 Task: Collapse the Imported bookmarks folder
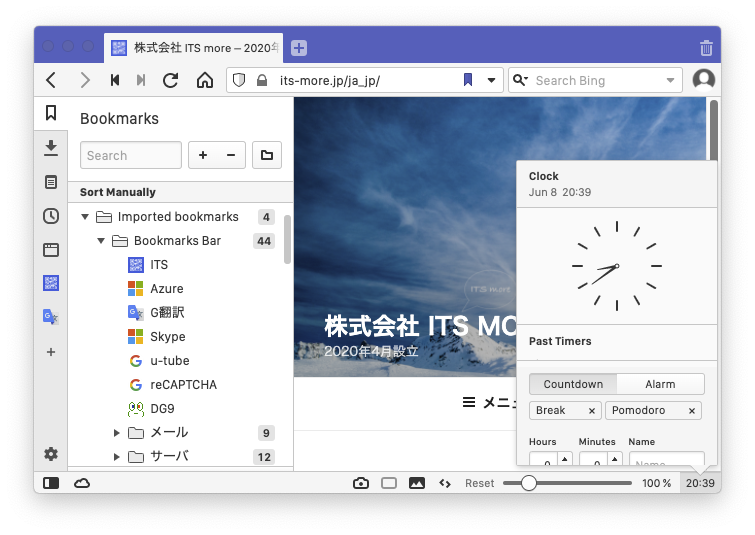click(85, 217)
